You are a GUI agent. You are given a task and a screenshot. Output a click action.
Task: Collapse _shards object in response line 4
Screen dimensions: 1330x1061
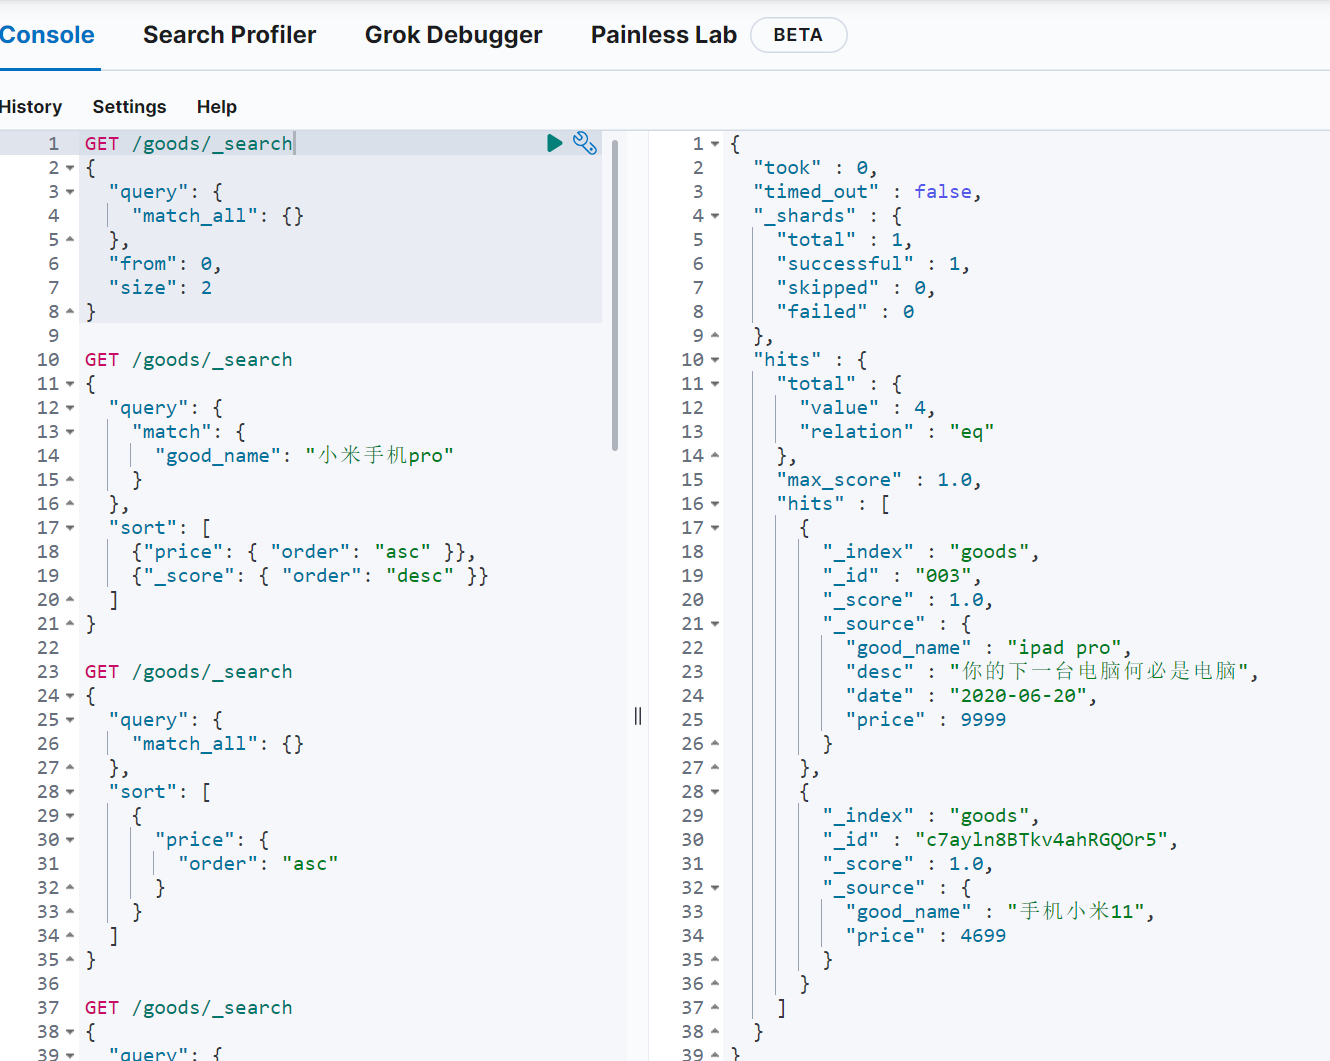pos(714,216)
